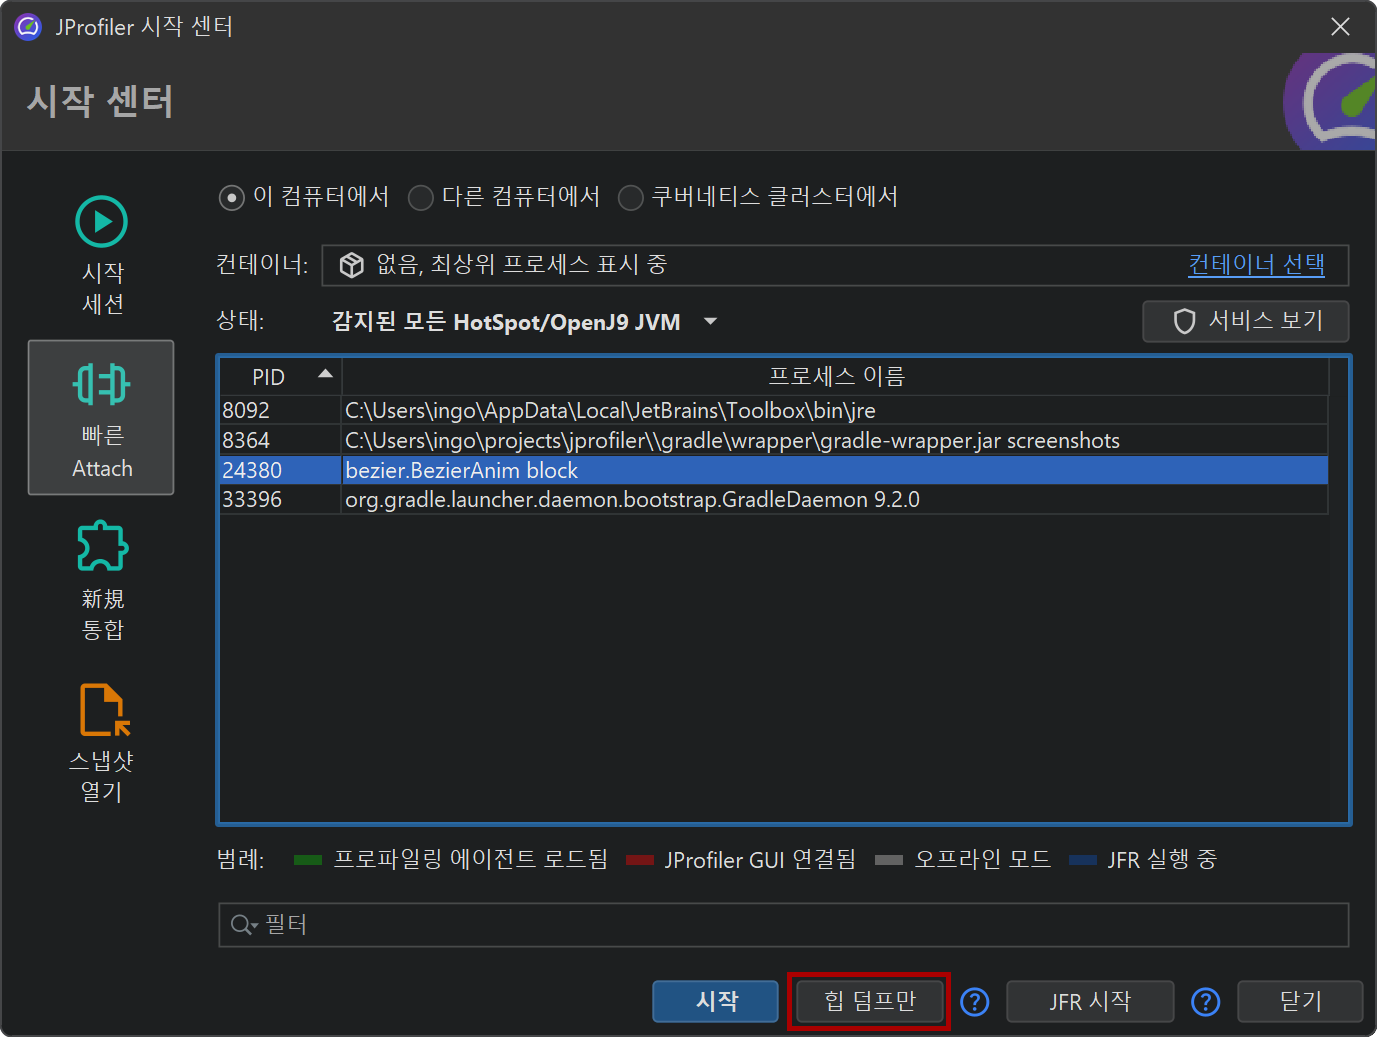The width and height of the screenshot is (1377, 1037).
Task: Click the search magnifier icon in filter
Action: (x=242, y=925)
